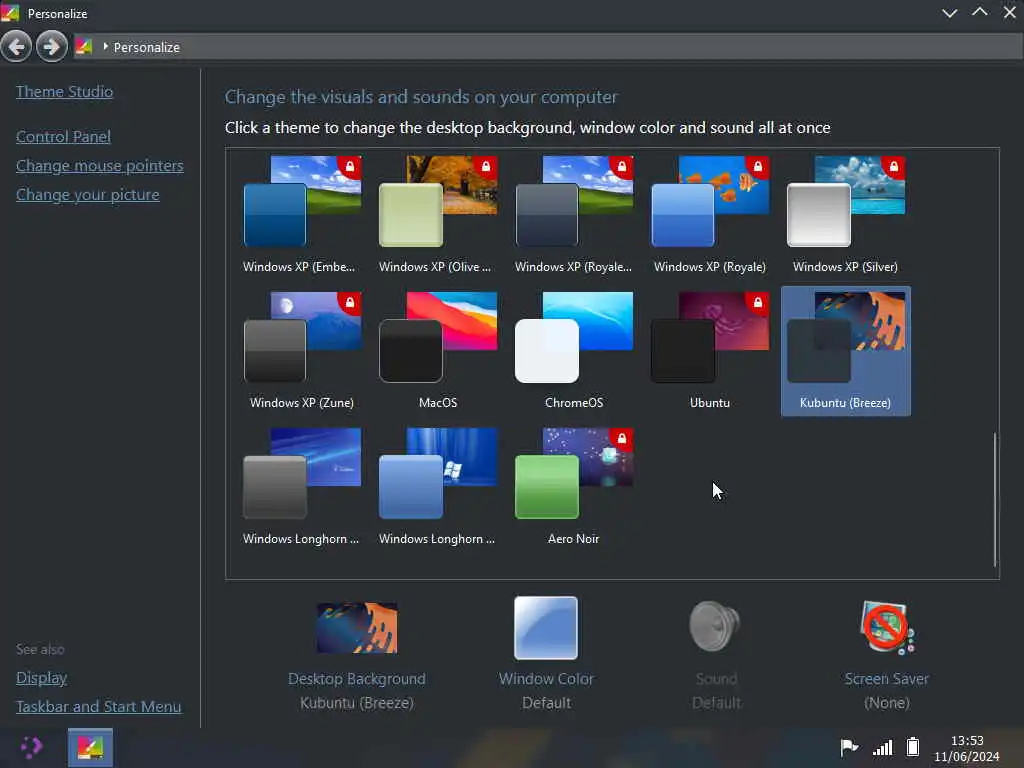The height and width of the screenshot is (768, 1024).
Task: Open Screen Saver (None) settings
Action: point(886,656)
